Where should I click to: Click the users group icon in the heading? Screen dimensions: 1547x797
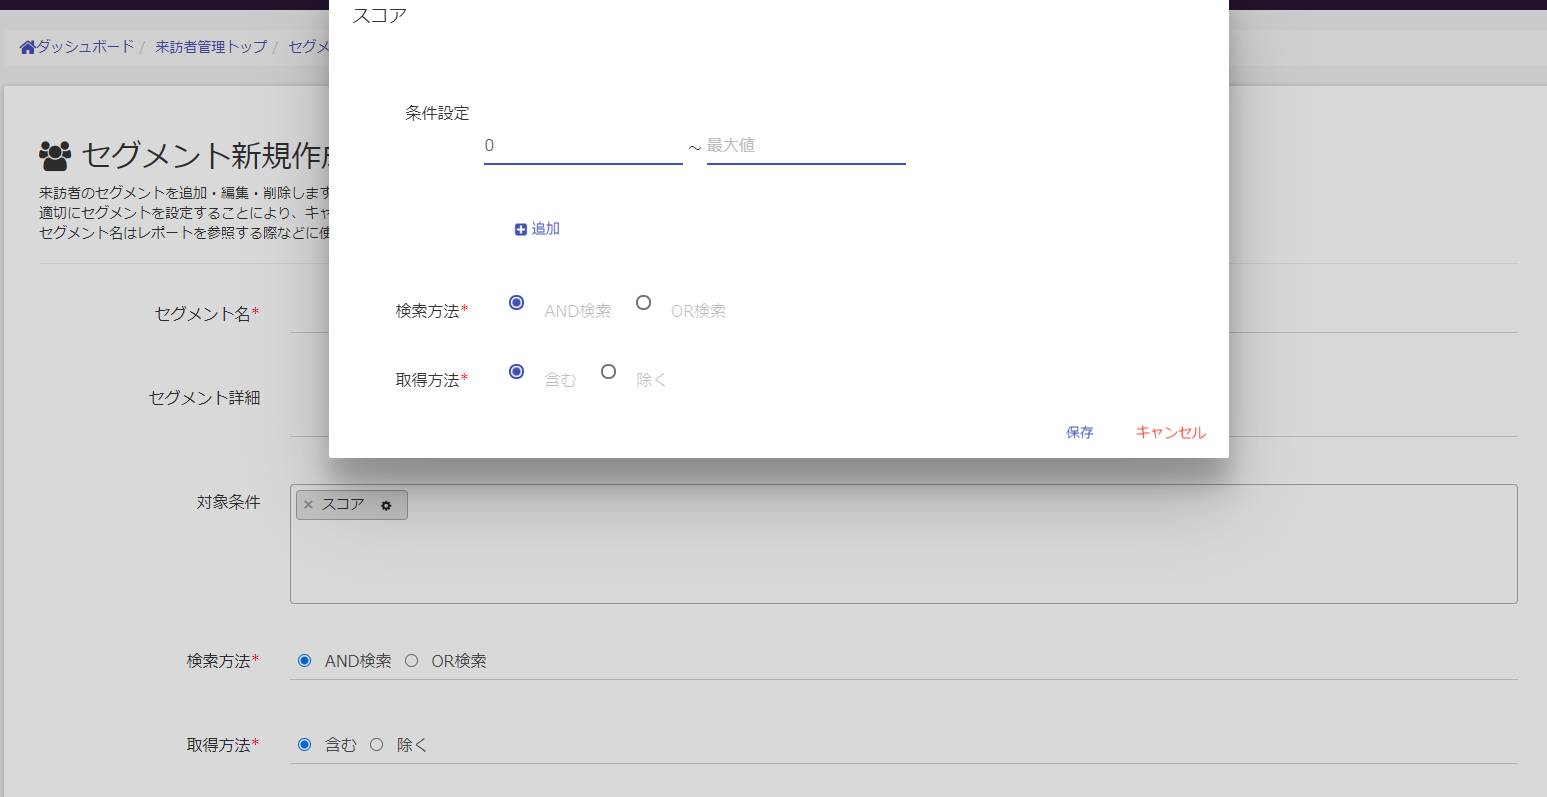coord(56,155)
